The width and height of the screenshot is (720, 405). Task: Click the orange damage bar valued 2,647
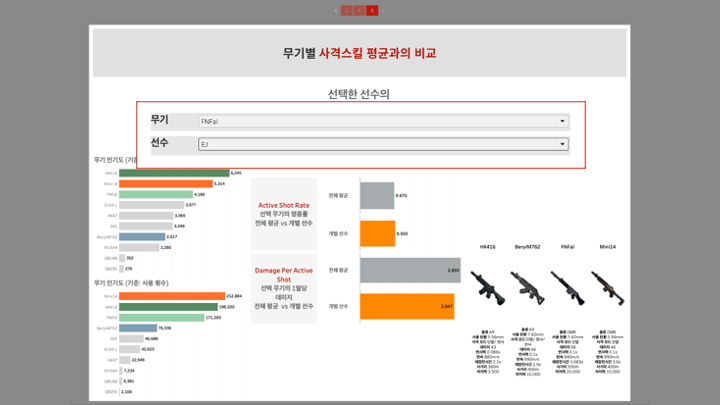tap(407, 306)
